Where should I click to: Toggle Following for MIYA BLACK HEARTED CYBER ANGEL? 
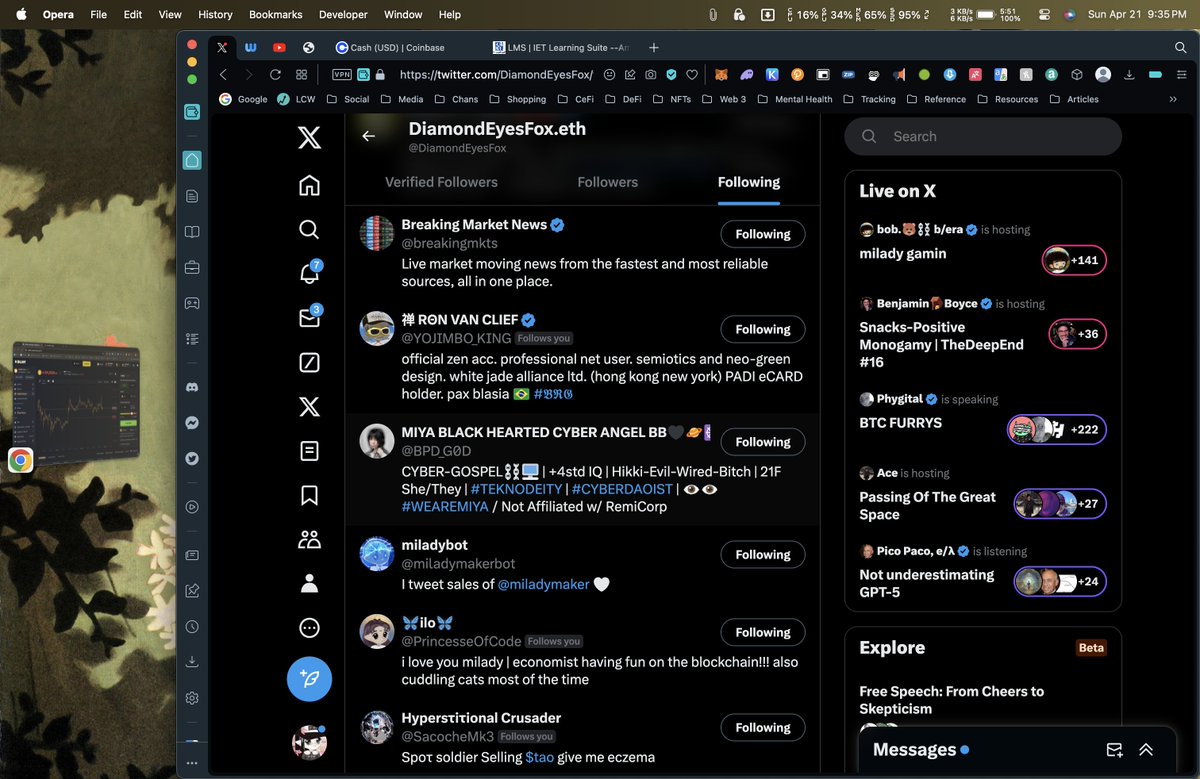click(763, 442)
